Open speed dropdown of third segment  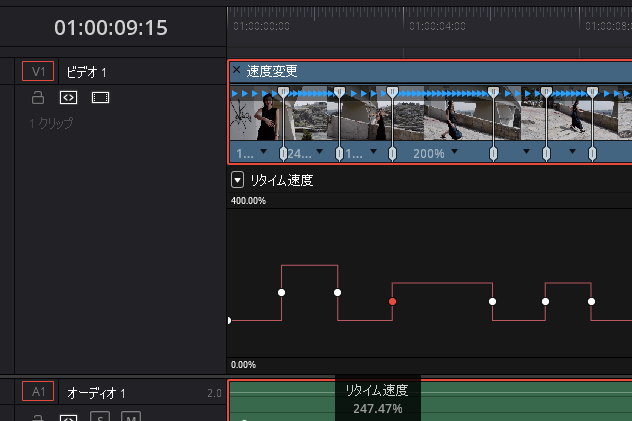(x=373, y=151)
